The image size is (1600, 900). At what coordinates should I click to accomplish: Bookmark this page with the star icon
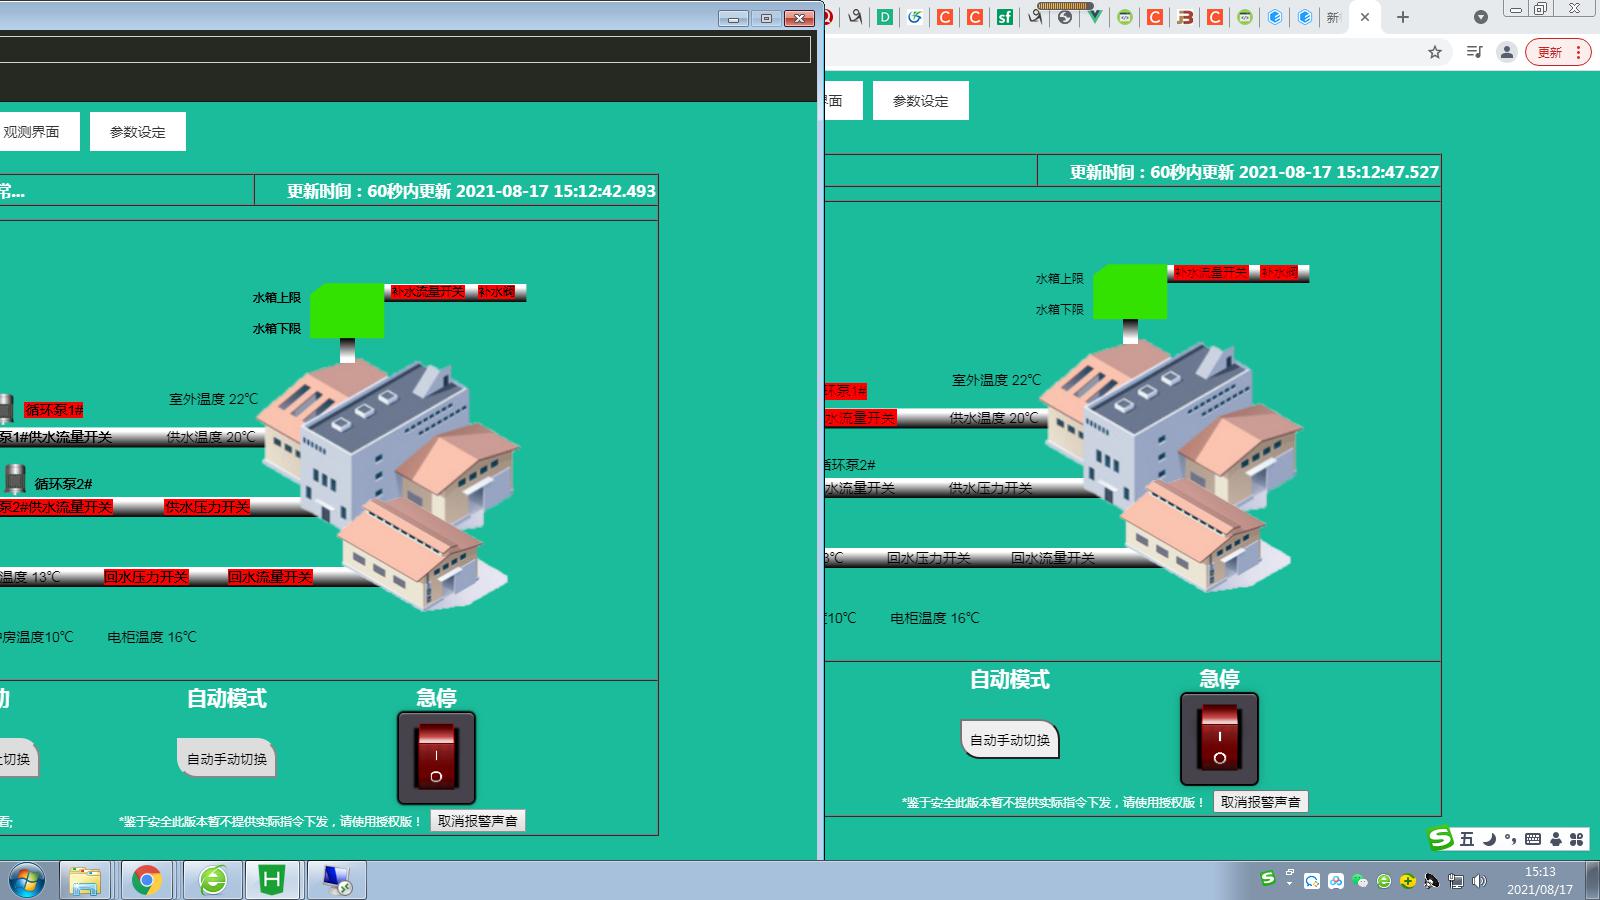click(1435, 52)
